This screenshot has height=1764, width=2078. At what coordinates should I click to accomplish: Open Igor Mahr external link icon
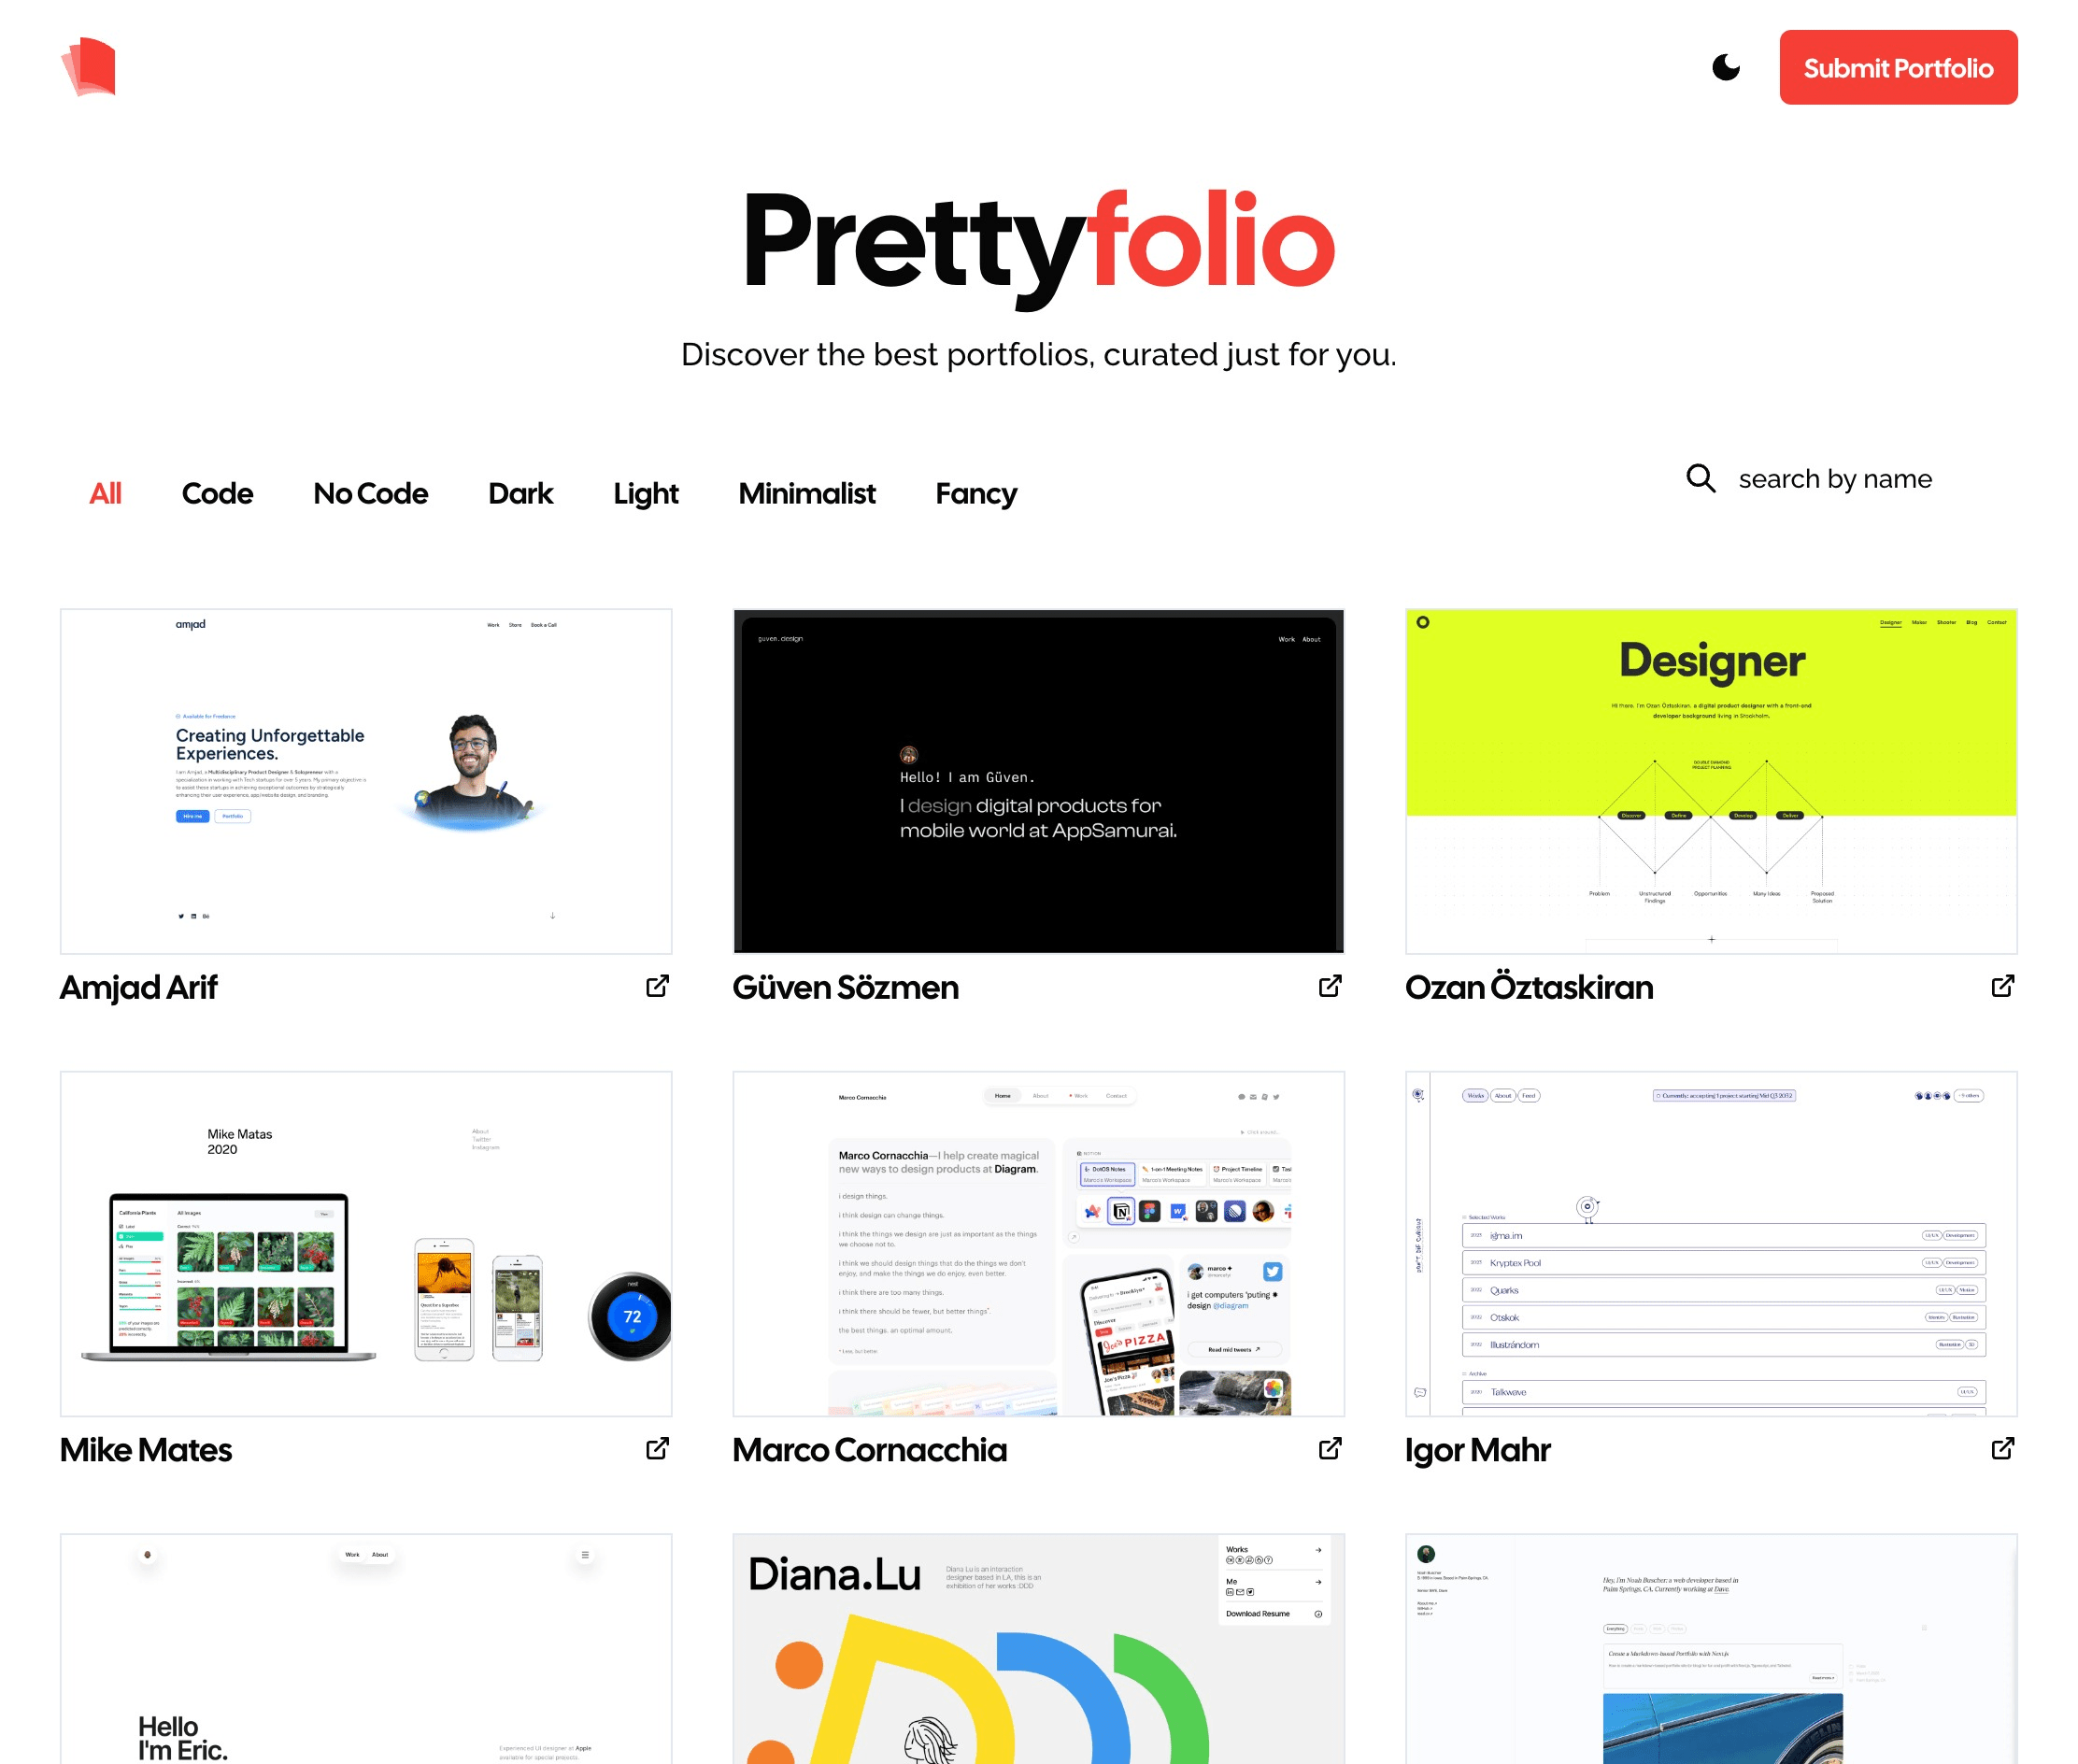2002,1447
